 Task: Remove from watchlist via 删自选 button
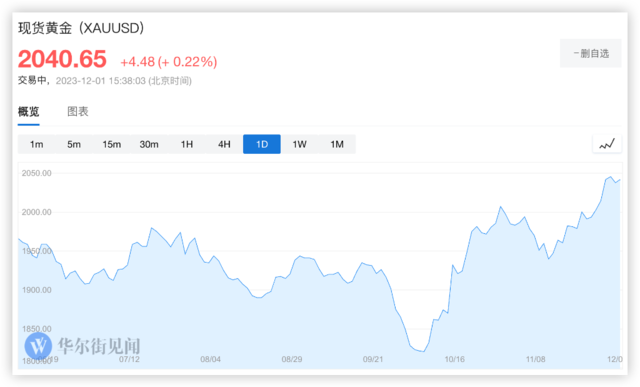(x=591, y=53)
